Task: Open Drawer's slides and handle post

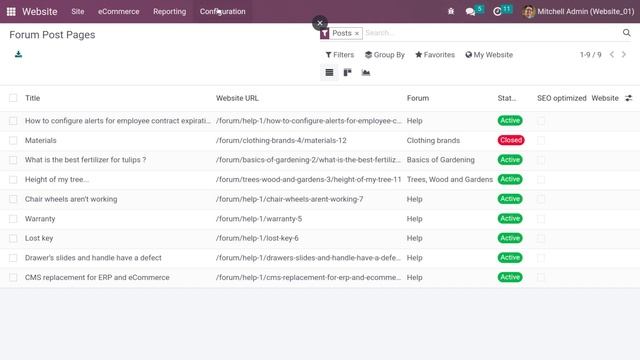Action: point(93,258)
